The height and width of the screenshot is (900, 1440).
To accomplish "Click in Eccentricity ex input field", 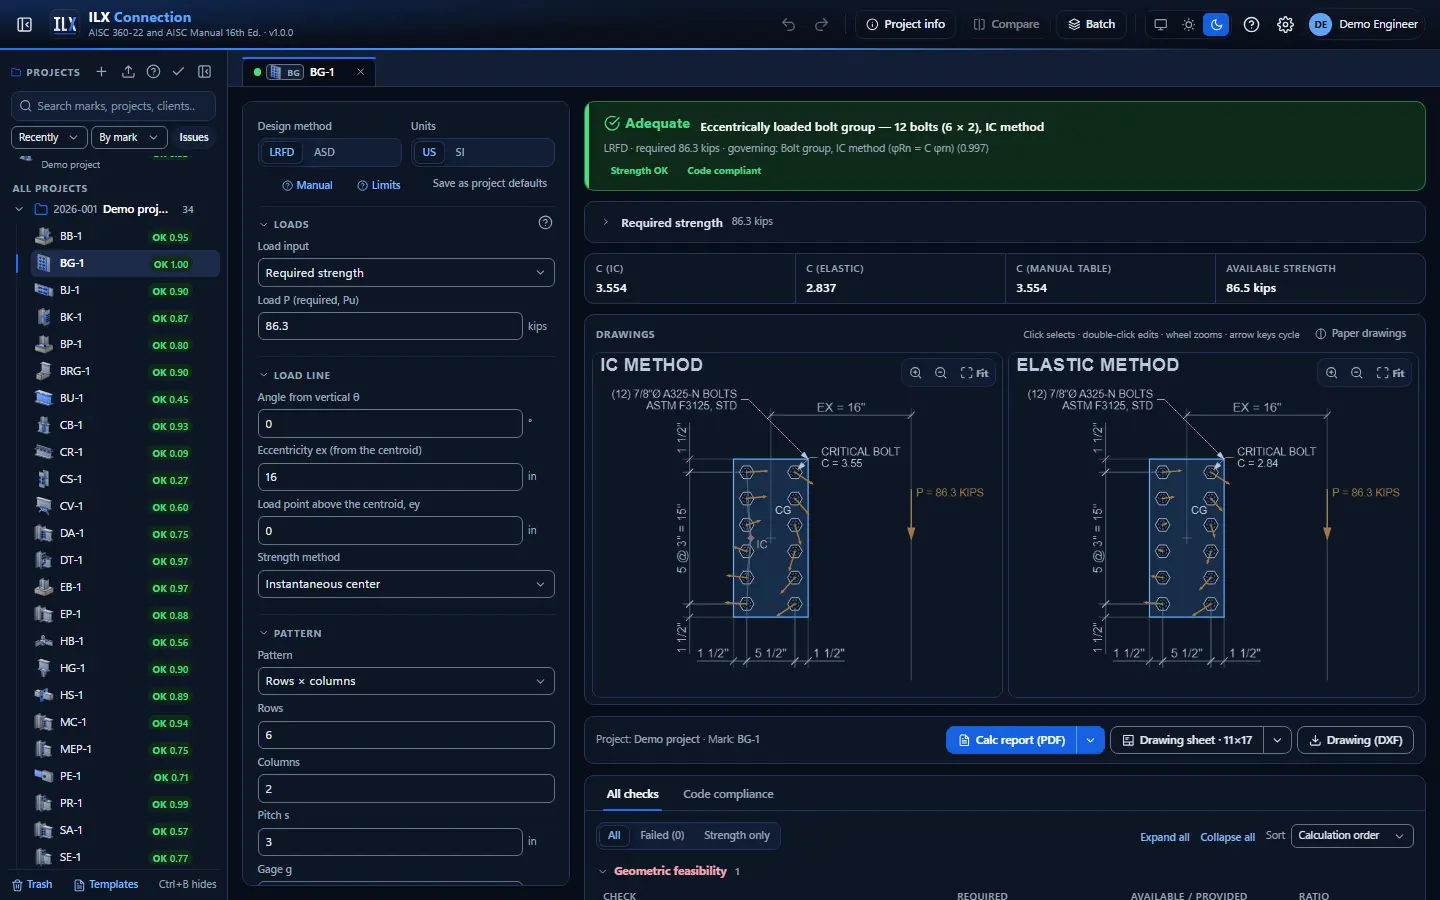I will click(390, 477).
